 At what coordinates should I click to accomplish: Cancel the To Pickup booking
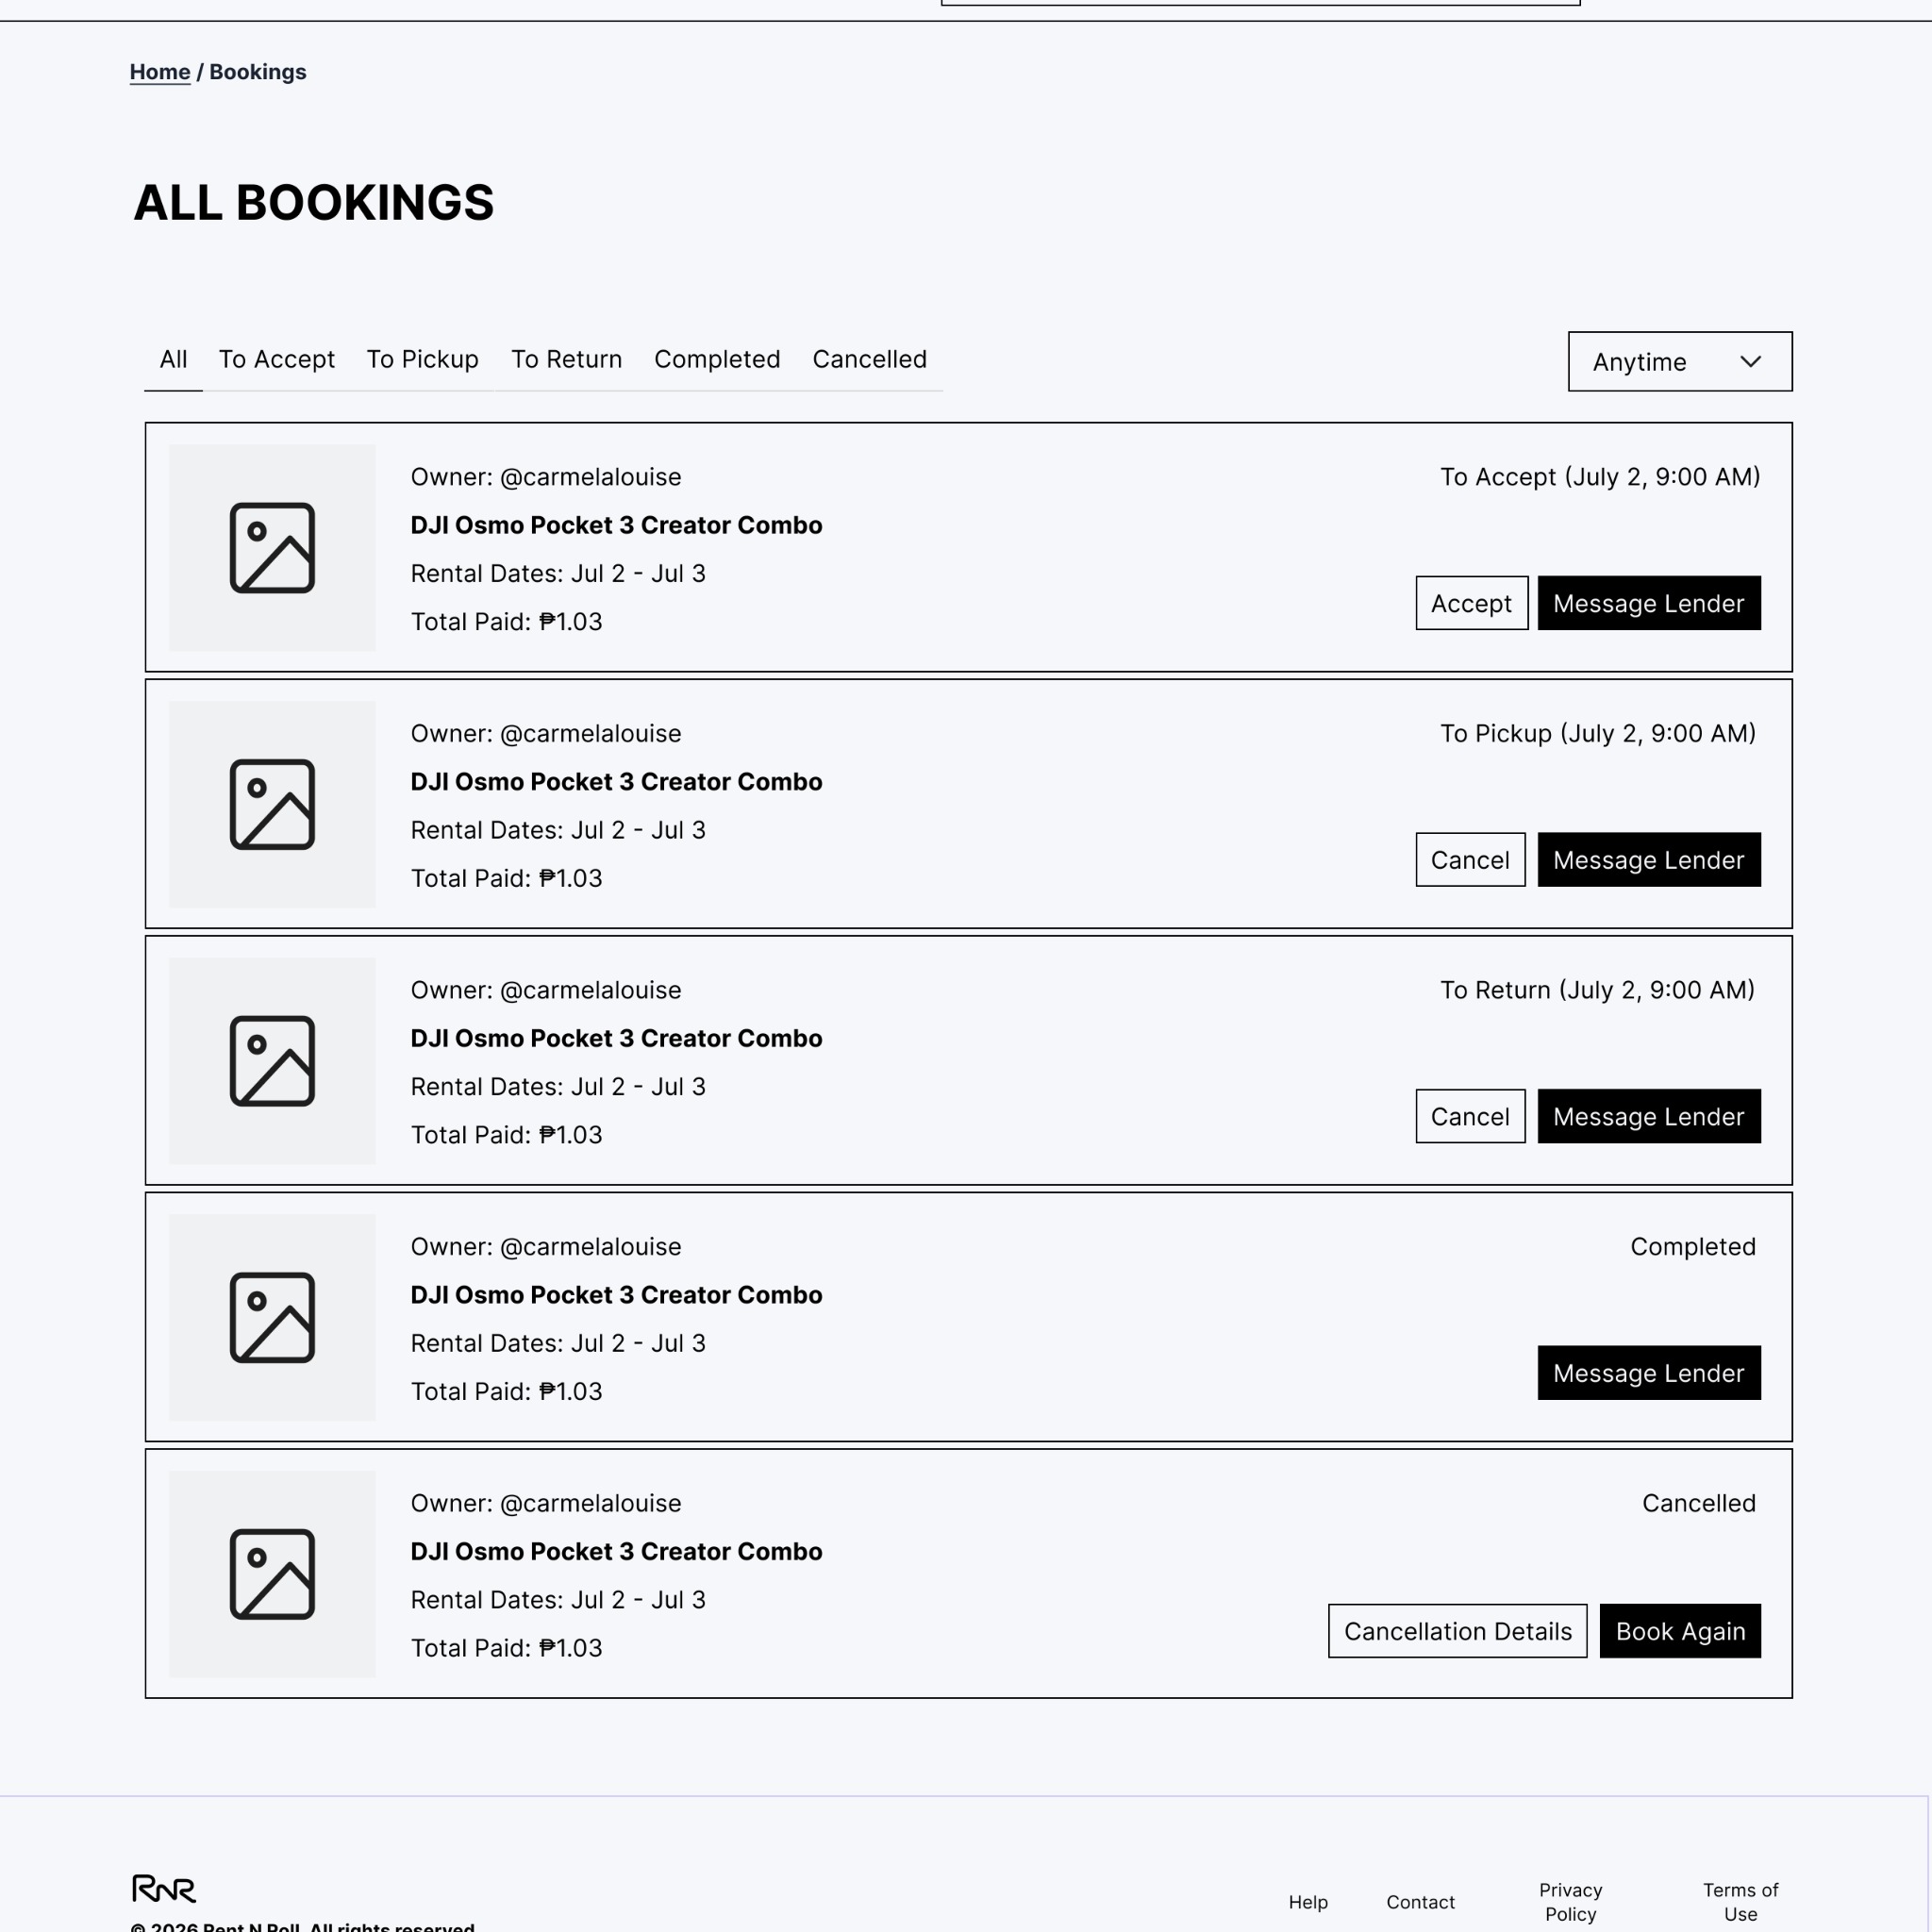tap(1471, 860)
